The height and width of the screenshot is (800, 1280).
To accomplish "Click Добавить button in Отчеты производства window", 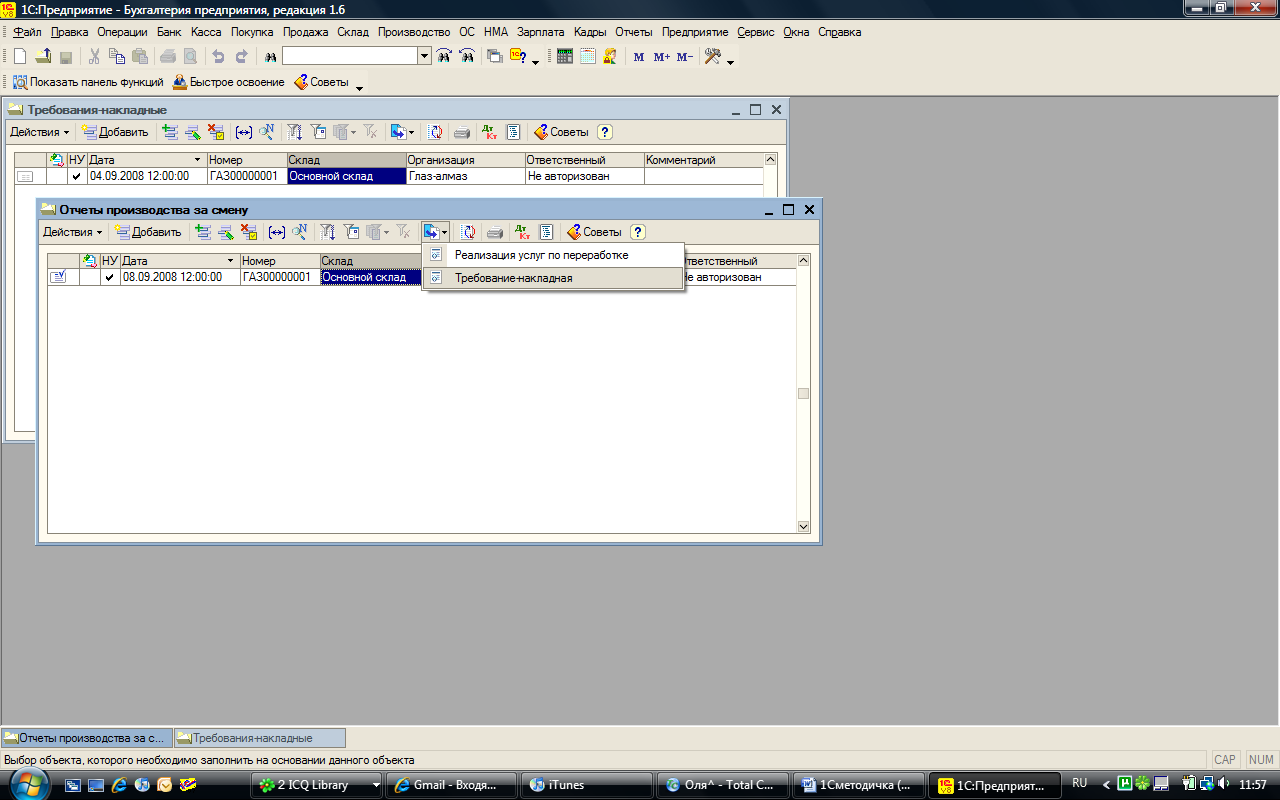I will (x=148, y=232).
